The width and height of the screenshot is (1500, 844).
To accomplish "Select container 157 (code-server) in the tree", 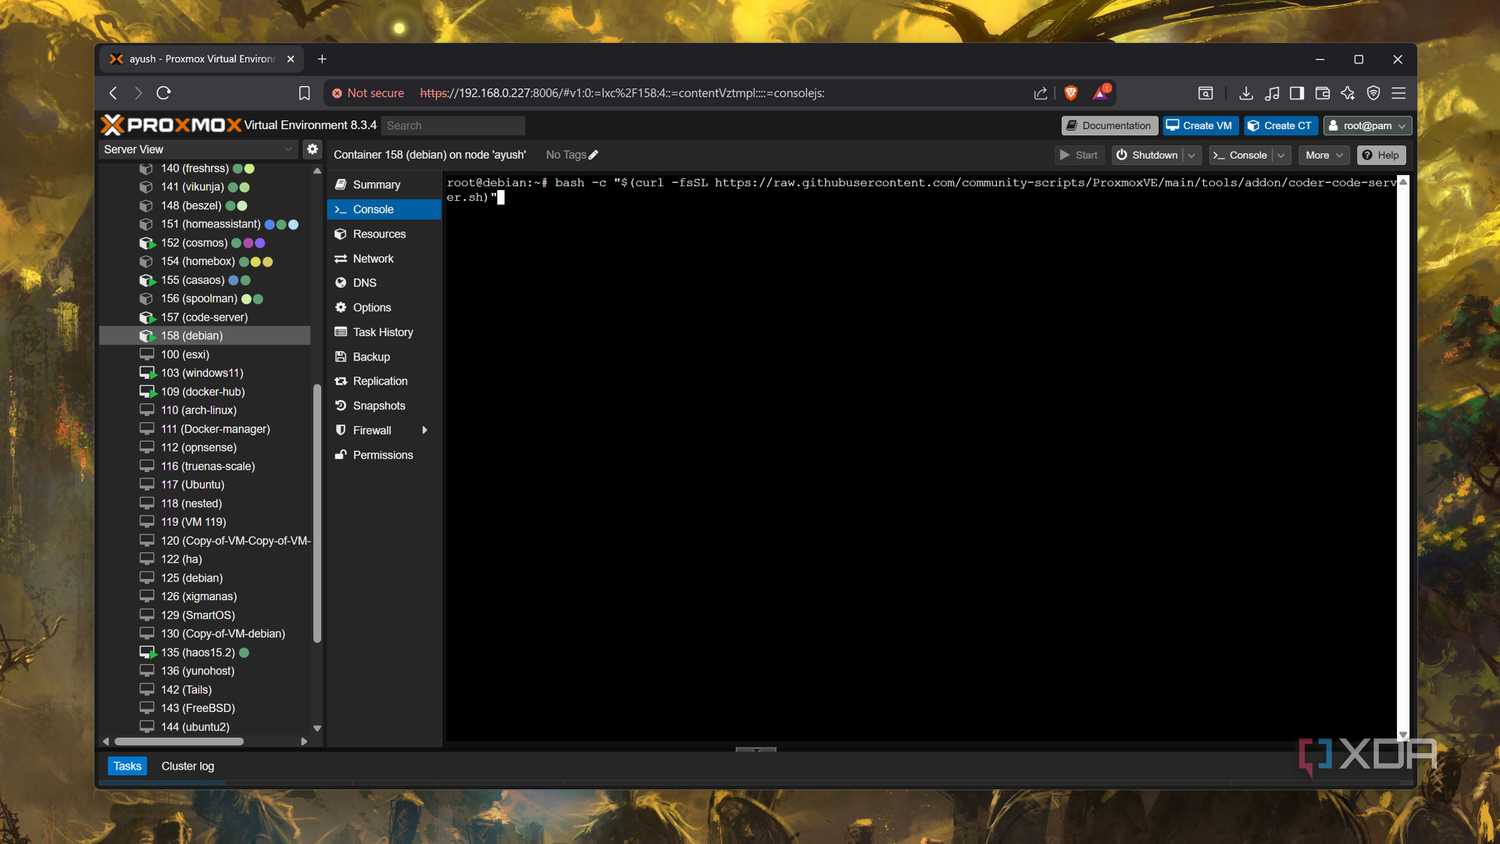I will [x=204, y=317].
